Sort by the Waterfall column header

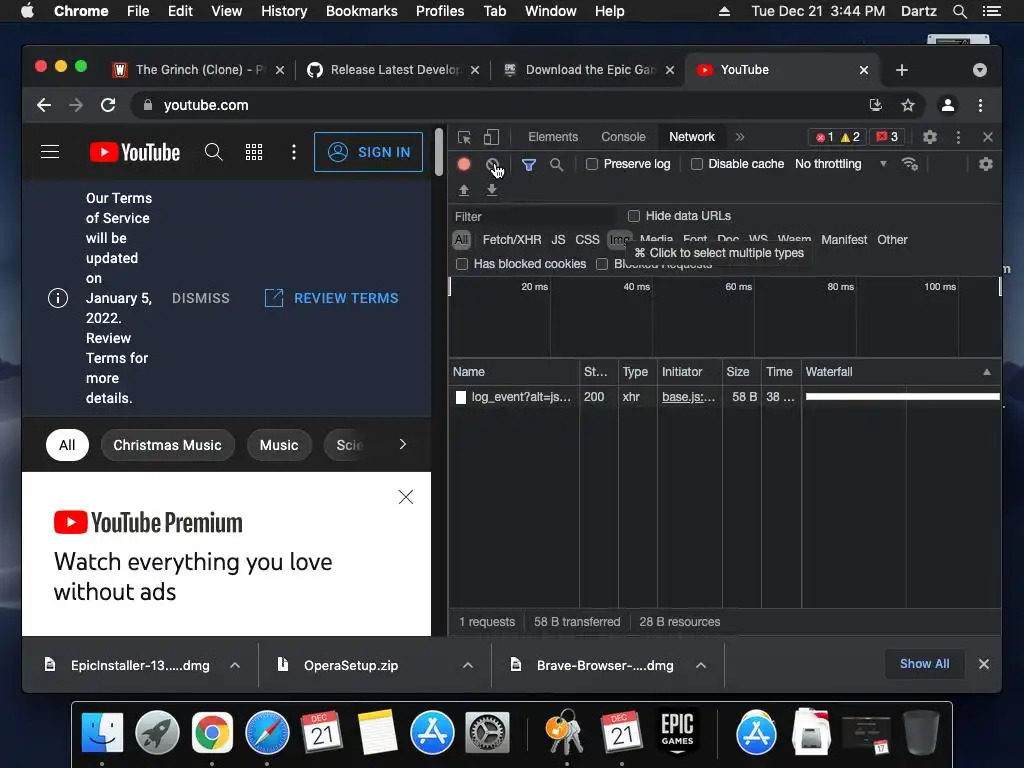pyautogui.click(x=901, y=372)
